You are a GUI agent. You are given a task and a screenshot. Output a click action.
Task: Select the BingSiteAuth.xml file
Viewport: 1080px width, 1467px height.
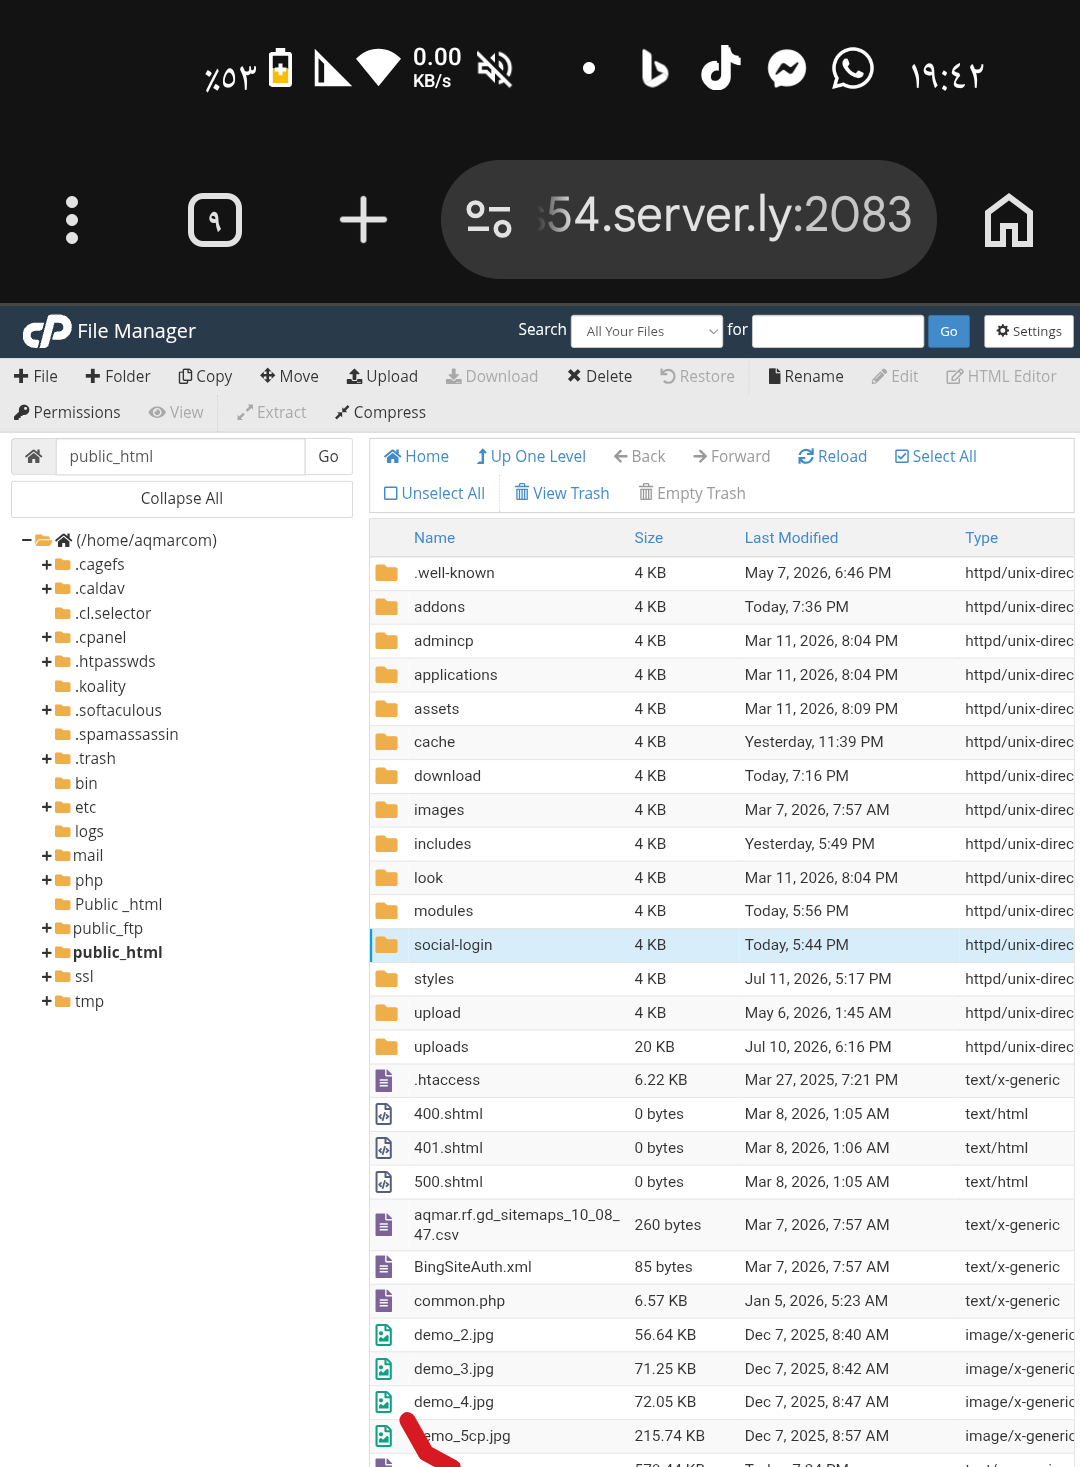[722, 1267]
